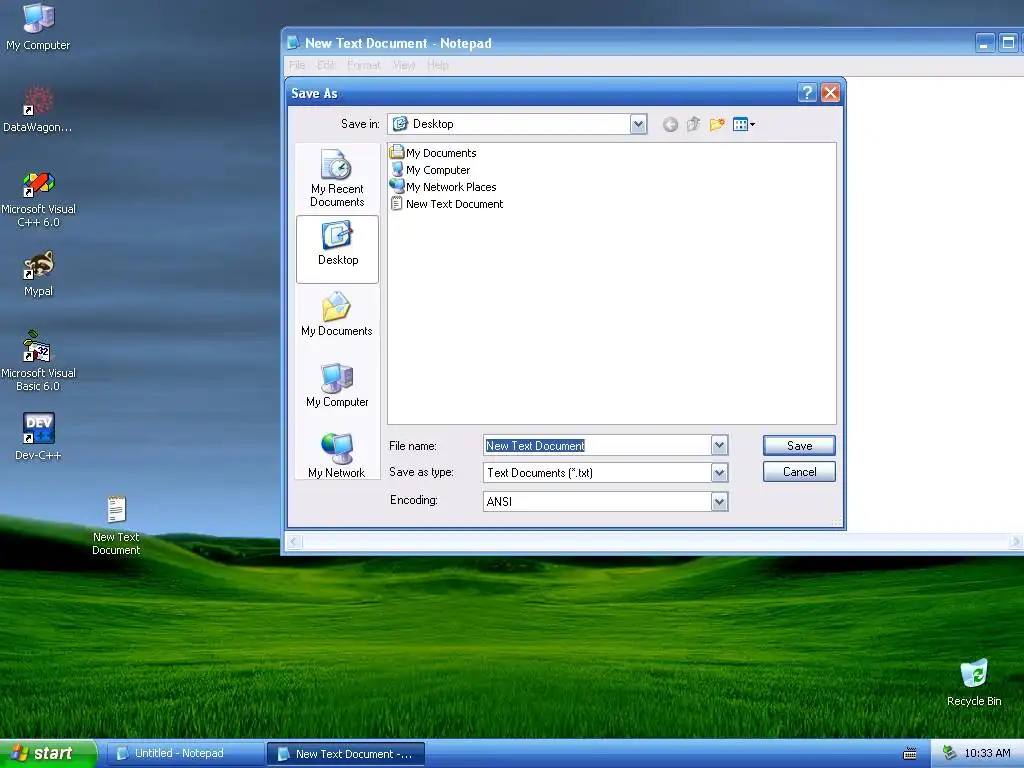Click Notepad horizontal scrollbar left arrow
Image resolution: width=1024 pixels, height=768 pixels.
click(295, 541)
